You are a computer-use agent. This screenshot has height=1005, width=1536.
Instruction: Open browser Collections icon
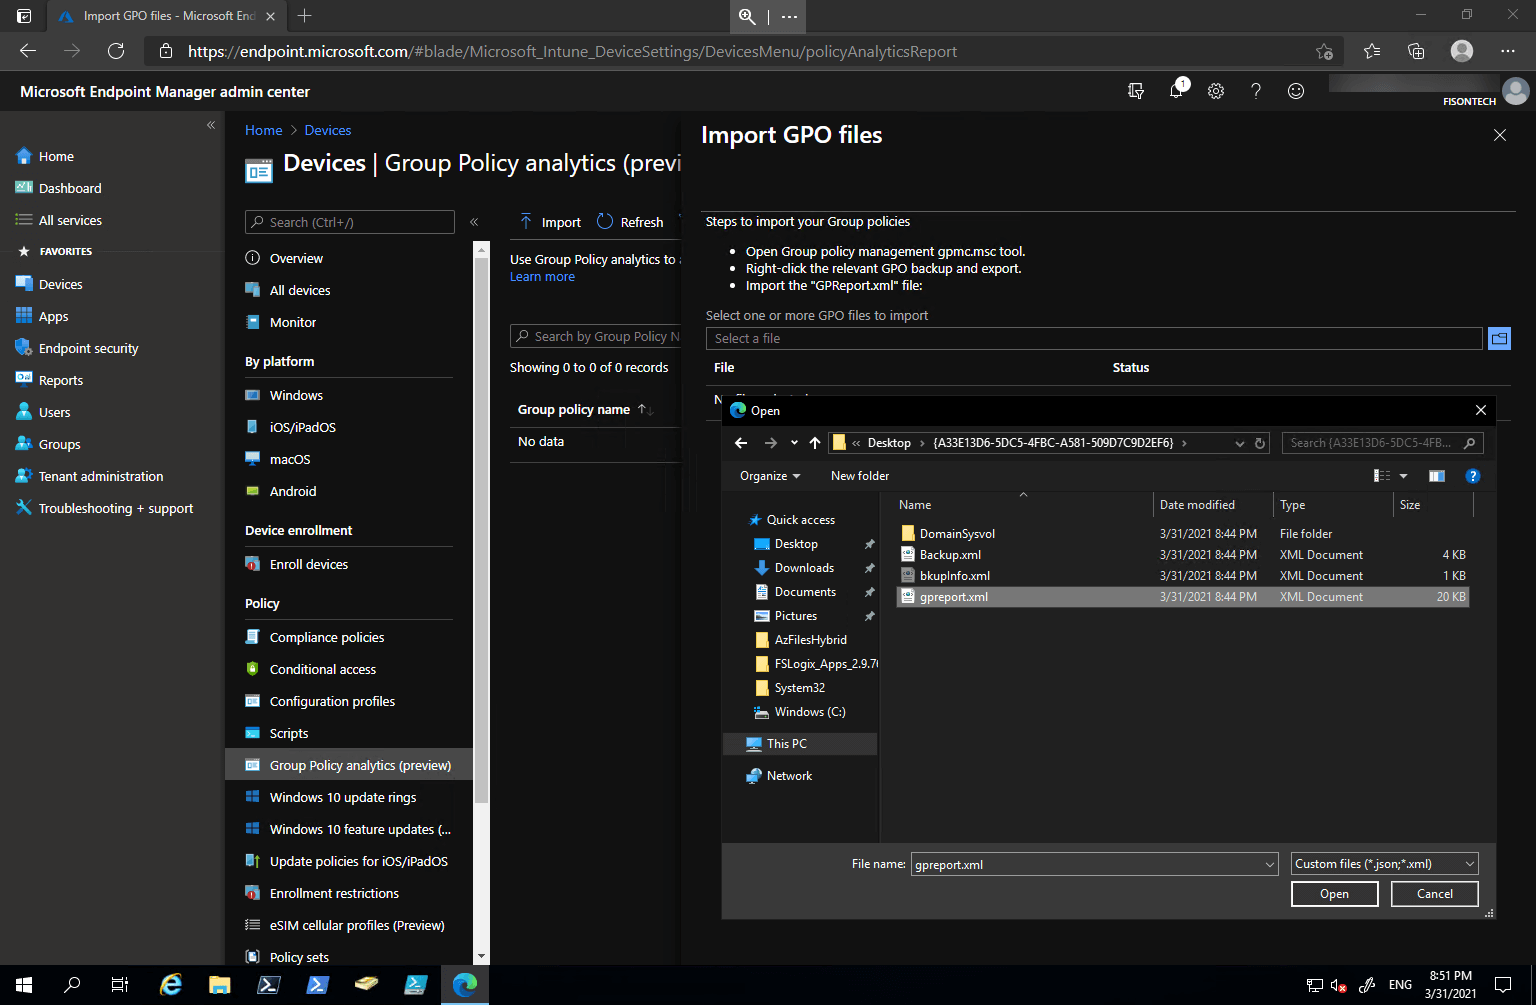pyautogui.click(x=1416, y=51)
